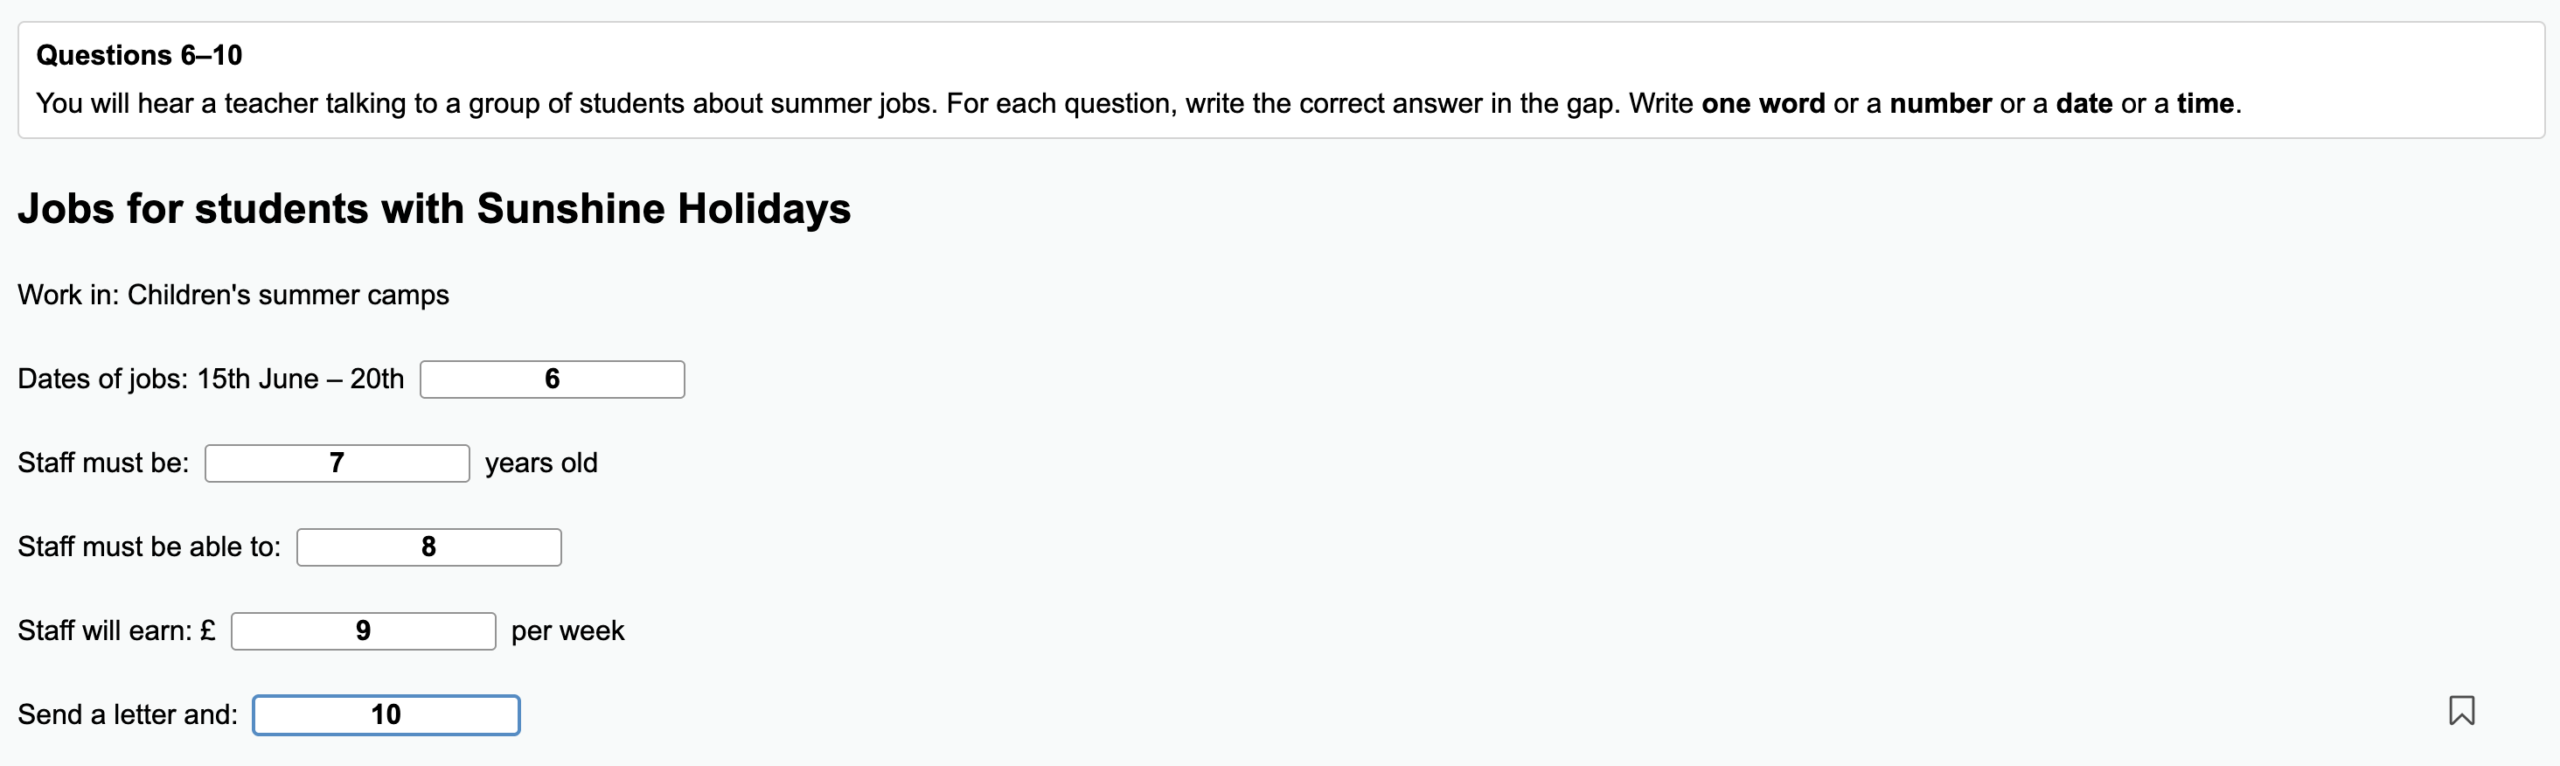Click the 'per week' text after gap 9
Image resolution: width=2560 pixels, height=766 pixels.
(x=567, y=631)
